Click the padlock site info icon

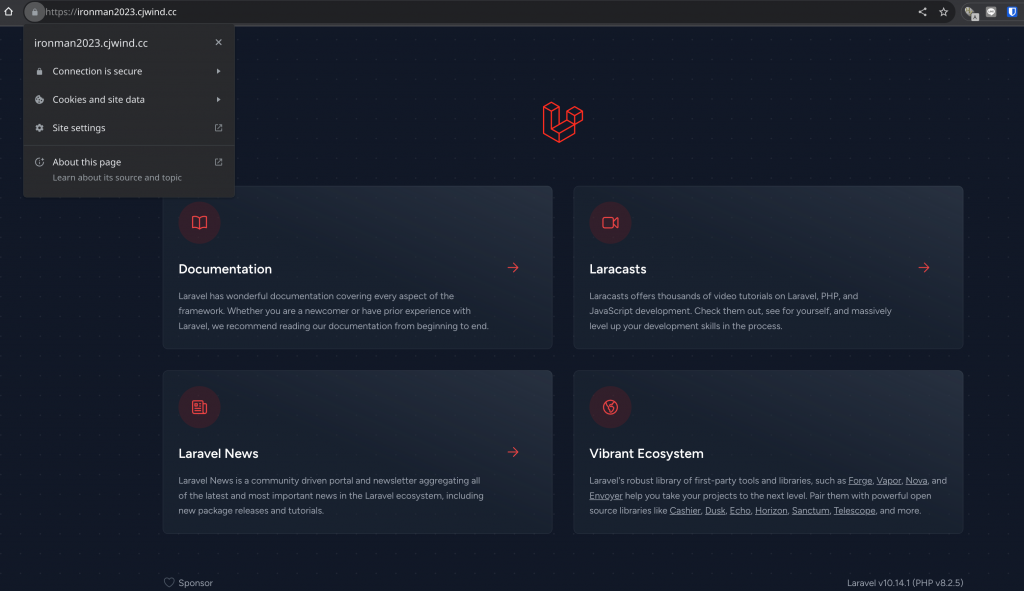(35, 12)
